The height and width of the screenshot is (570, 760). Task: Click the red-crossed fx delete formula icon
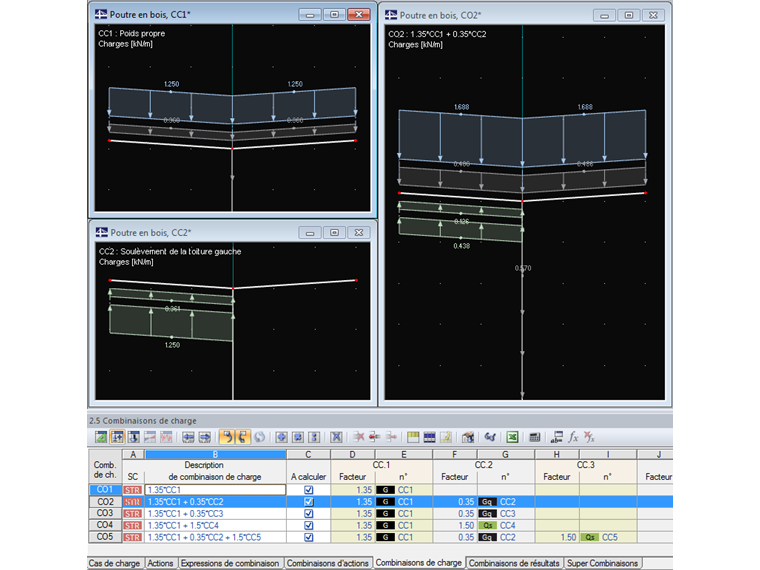589,437
